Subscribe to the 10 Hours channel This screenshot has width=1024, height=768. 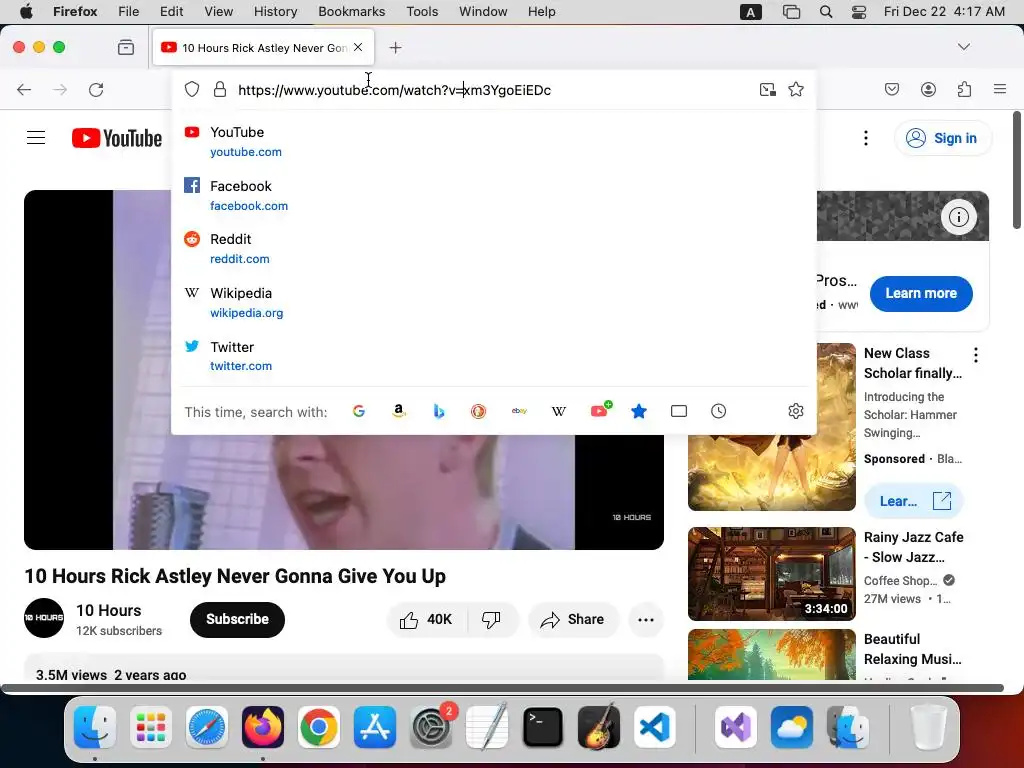(x=237, y=619)
